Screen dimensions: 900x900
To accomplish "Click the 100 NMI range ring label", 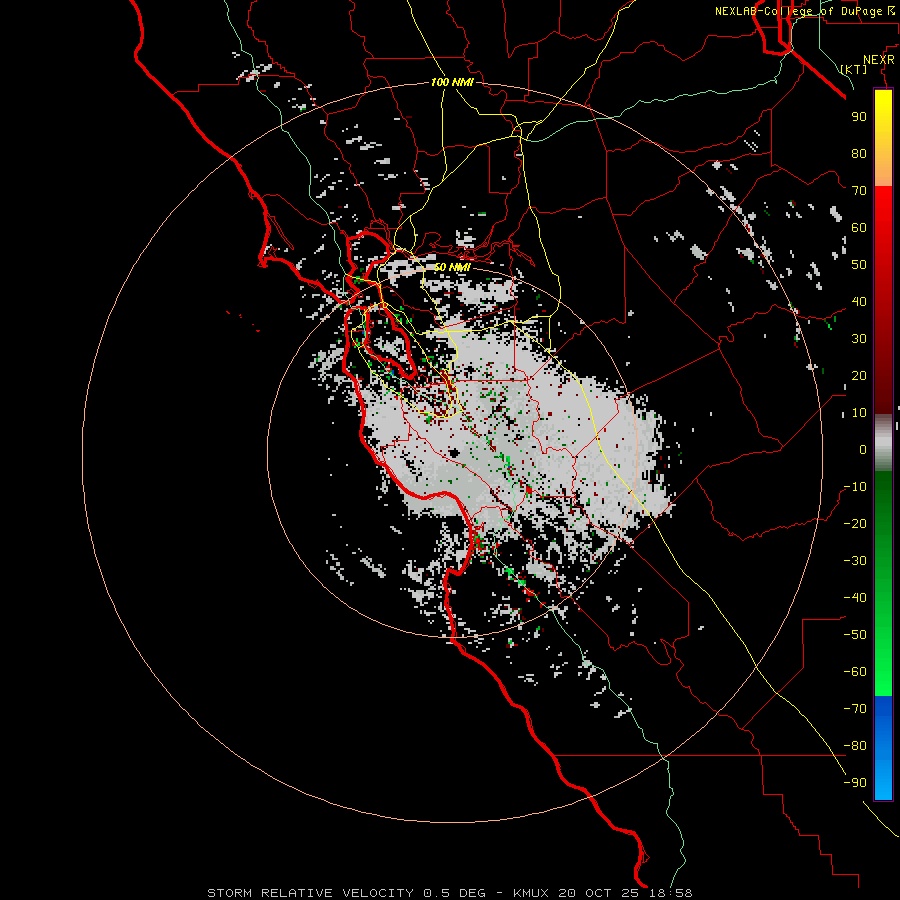I will [x=452, y=82].
